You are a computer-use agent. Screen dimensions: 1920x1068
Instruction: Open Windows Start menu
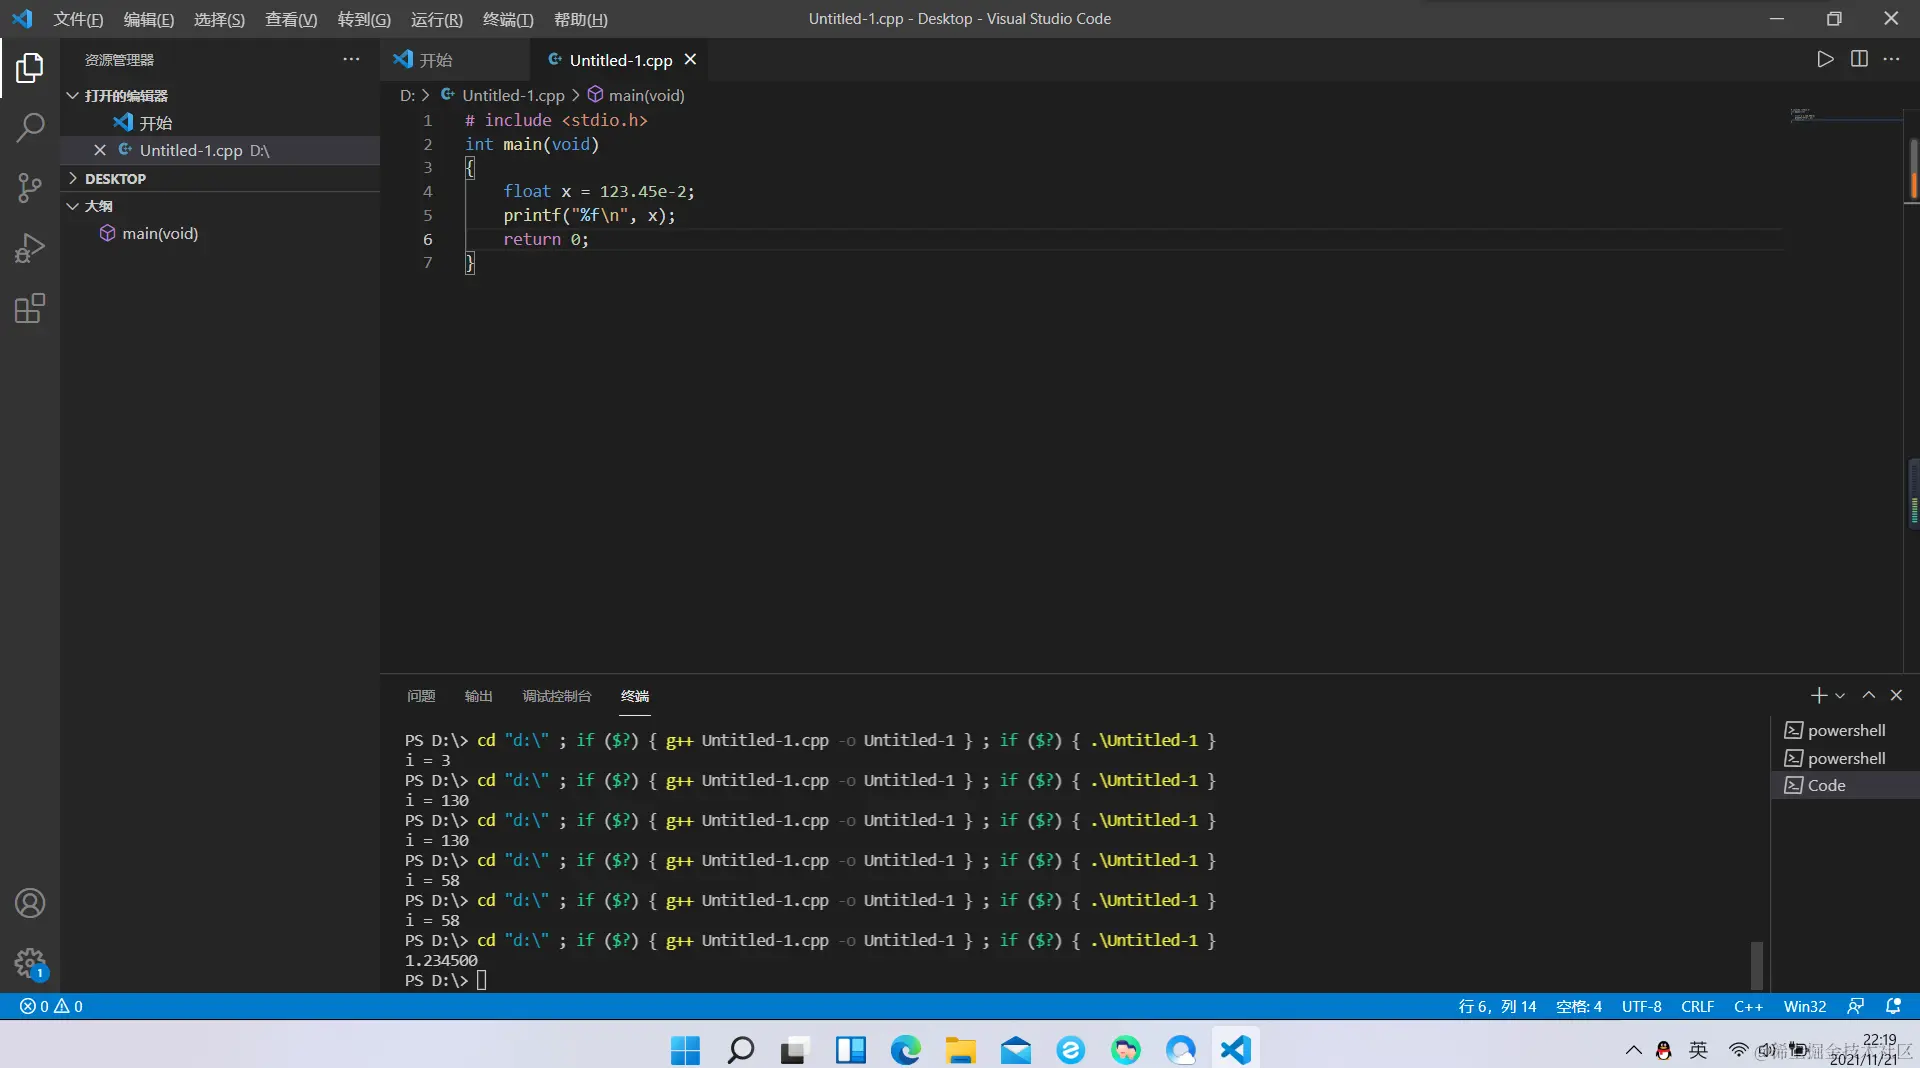(x=686, y=1050)
